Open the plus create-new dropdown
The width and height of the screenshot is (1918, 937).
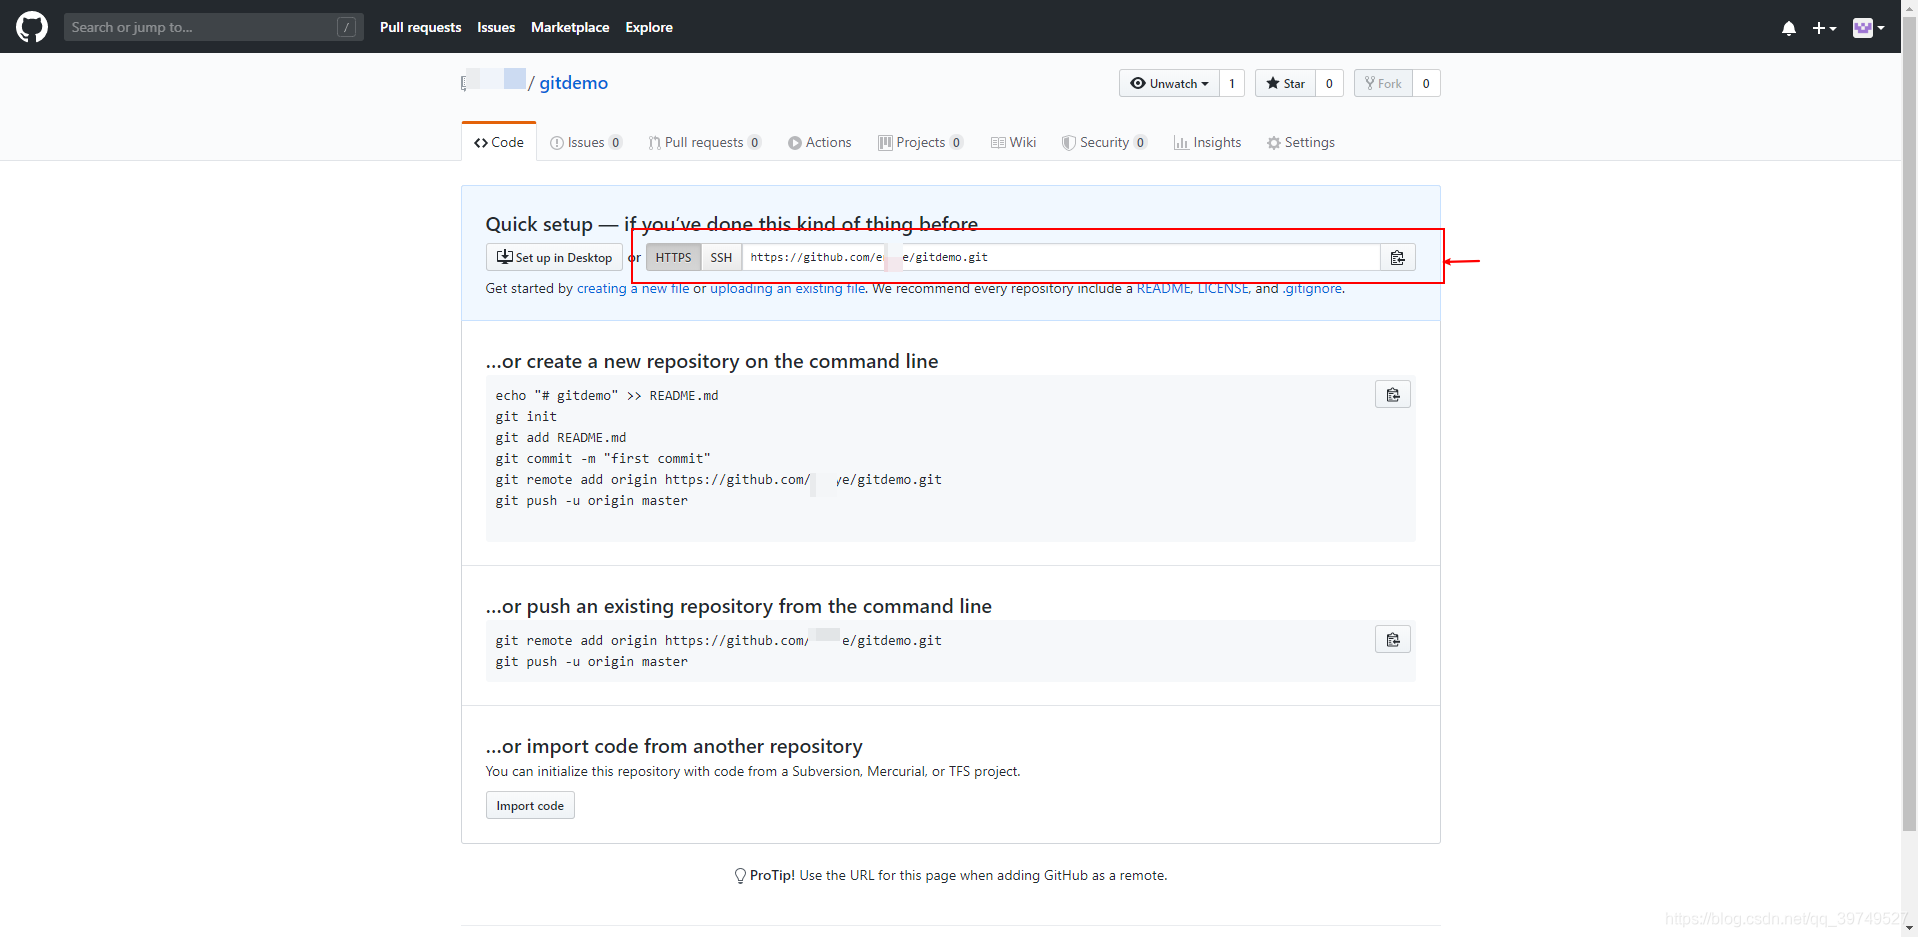coord(1824,28)
